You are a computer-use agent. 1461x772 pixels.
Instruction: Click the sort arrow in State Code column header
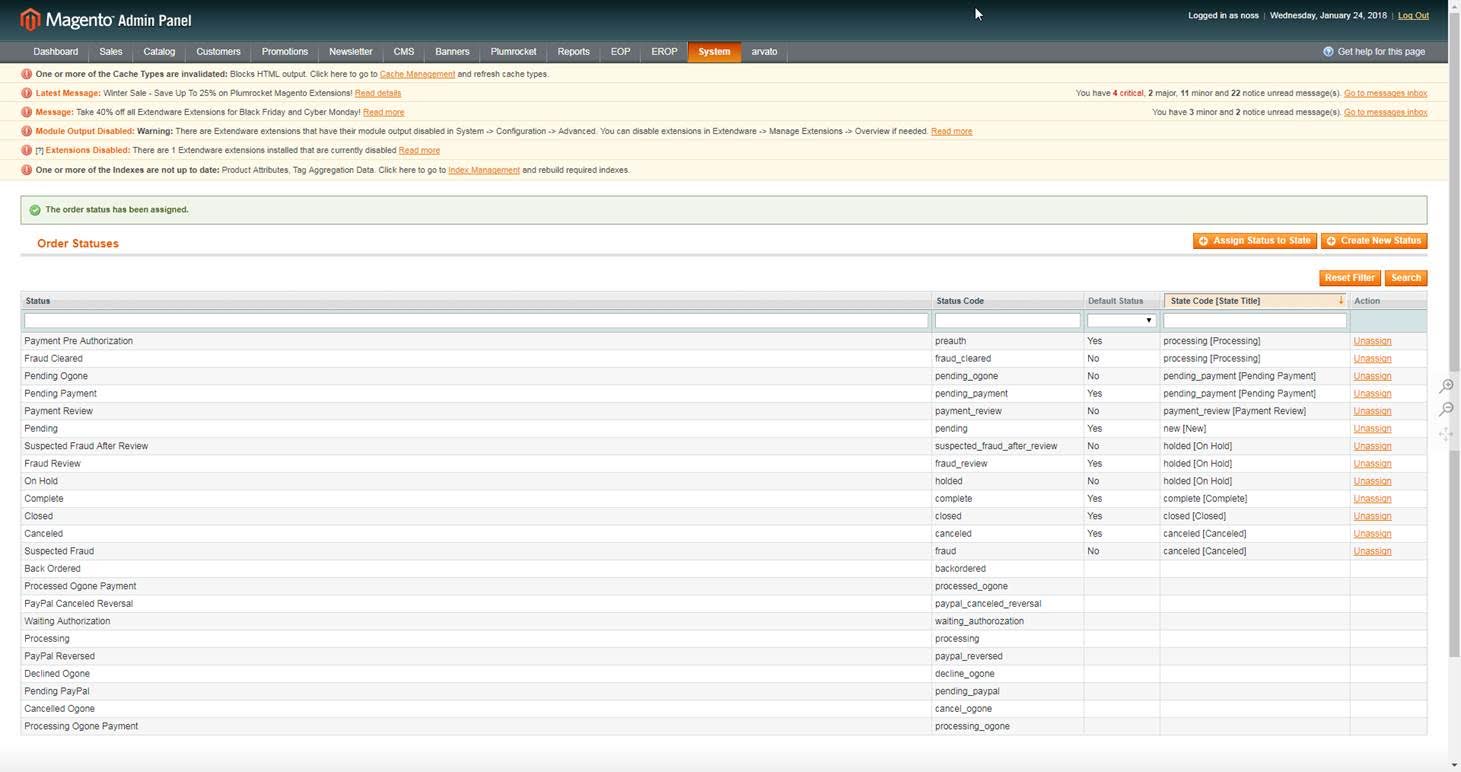click(x=1340, y=300)
